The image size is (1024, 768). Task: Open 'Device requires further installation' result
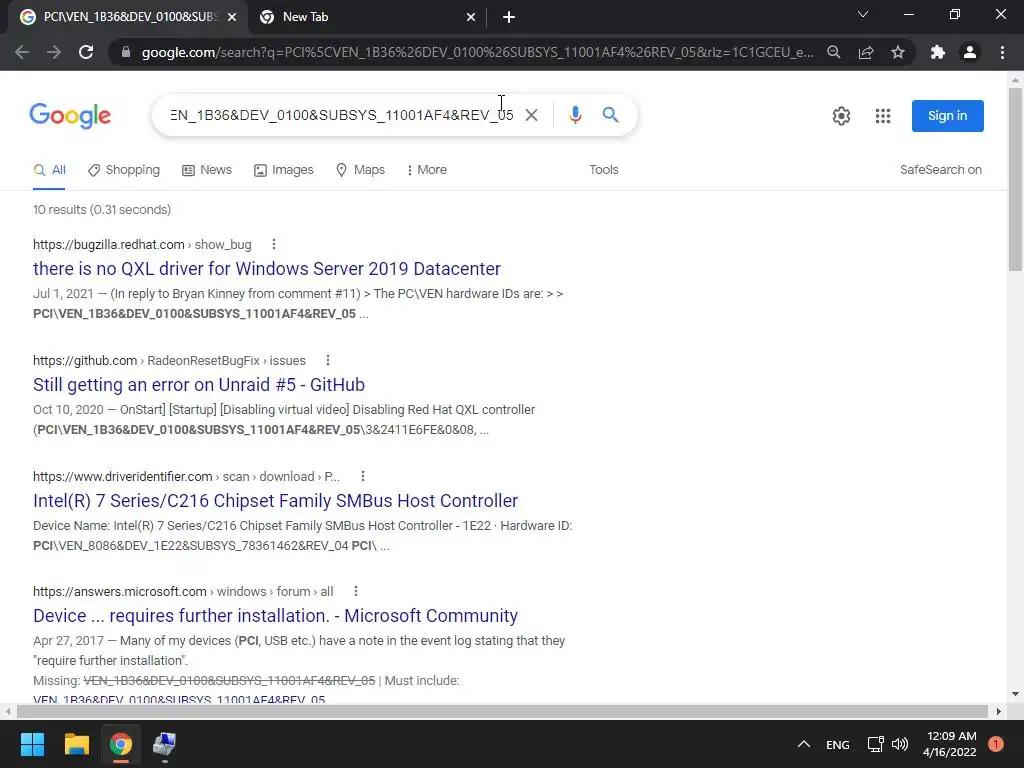(275, 615)
